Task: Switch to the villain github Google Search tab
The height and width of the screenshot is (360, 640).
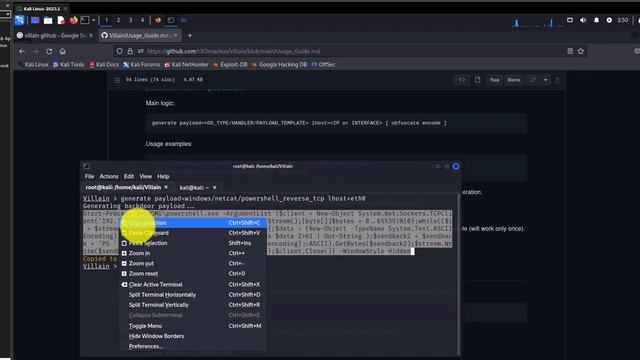Action: tap(55, 36)
